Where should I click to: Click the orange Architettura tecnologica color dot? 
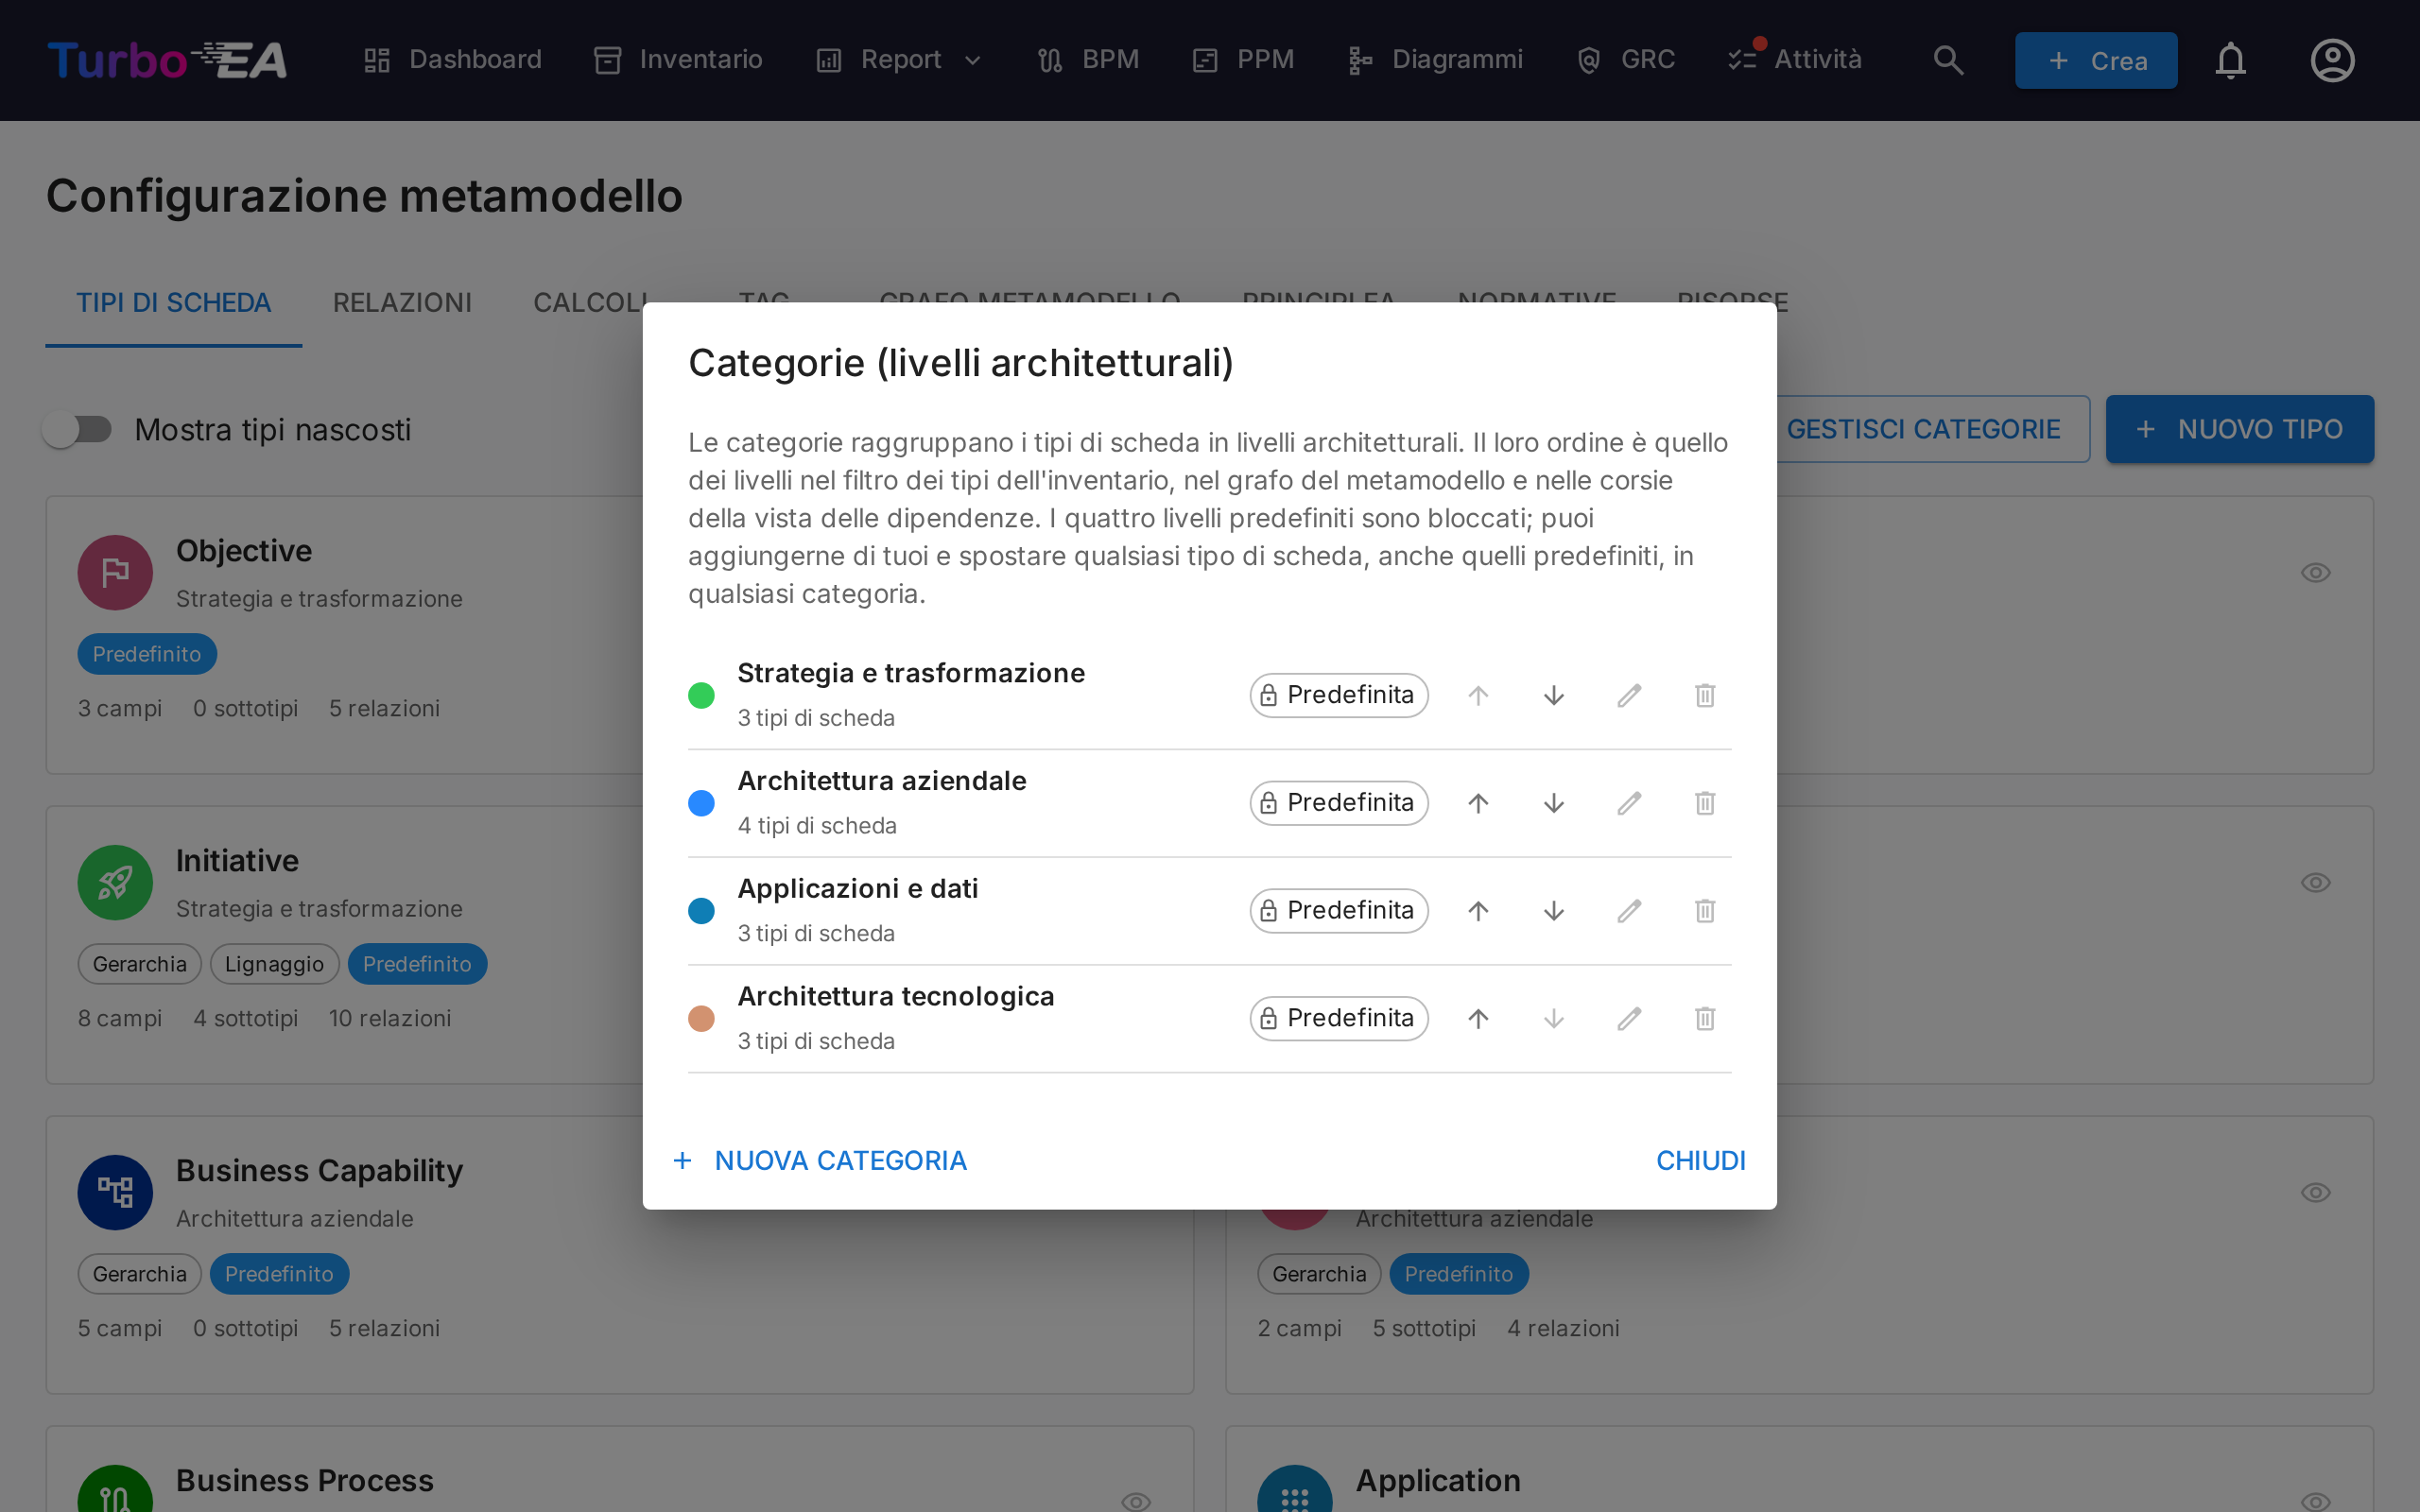tap(701, 1018)
